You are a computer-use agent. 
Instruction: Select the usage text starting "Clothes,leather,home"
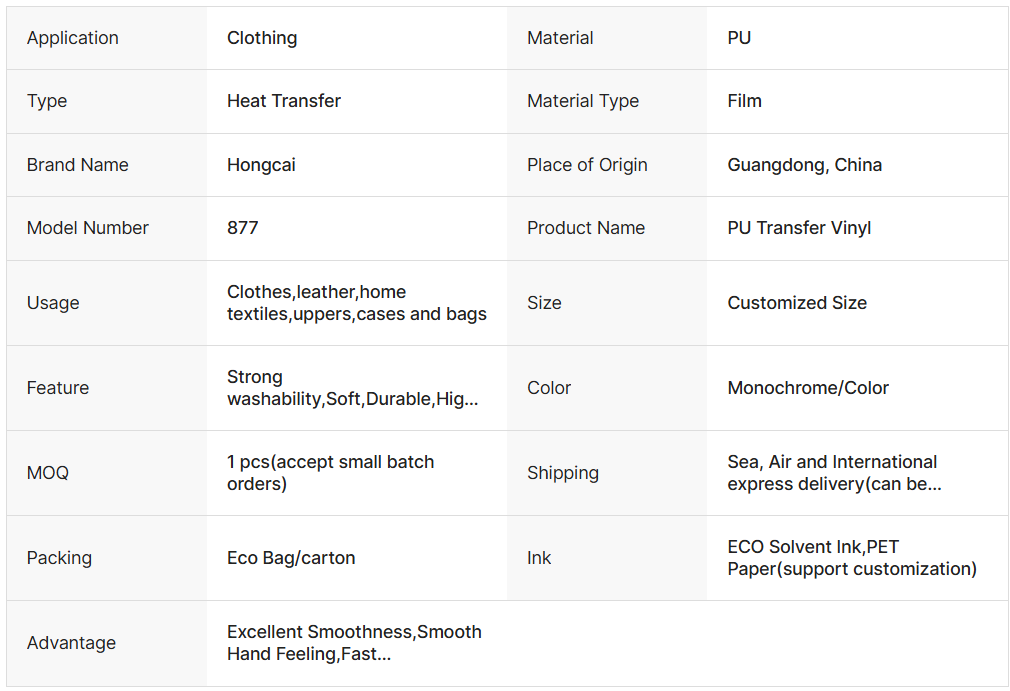coord(356,303)
